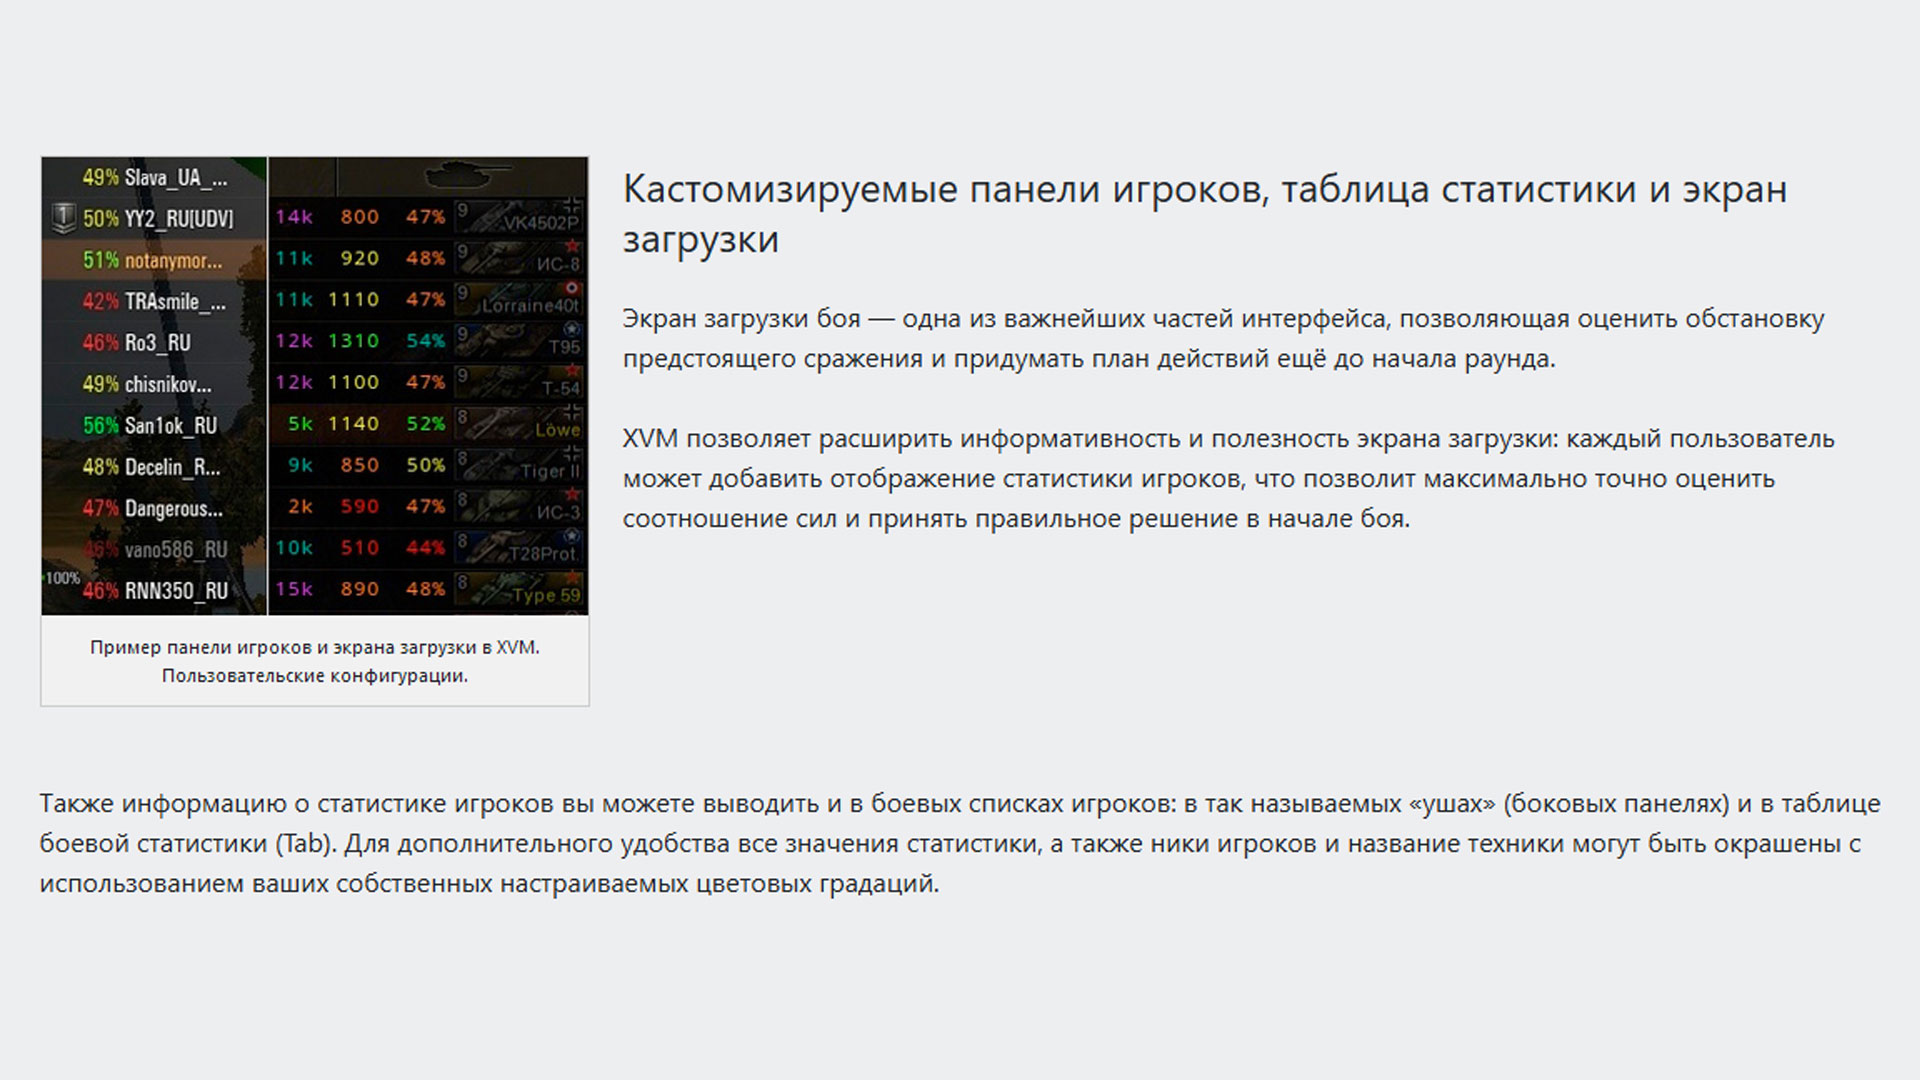This screenshot has height=1080, width=1920.
Task: Click the VK4502P tank icon
Action: (519, 217)
